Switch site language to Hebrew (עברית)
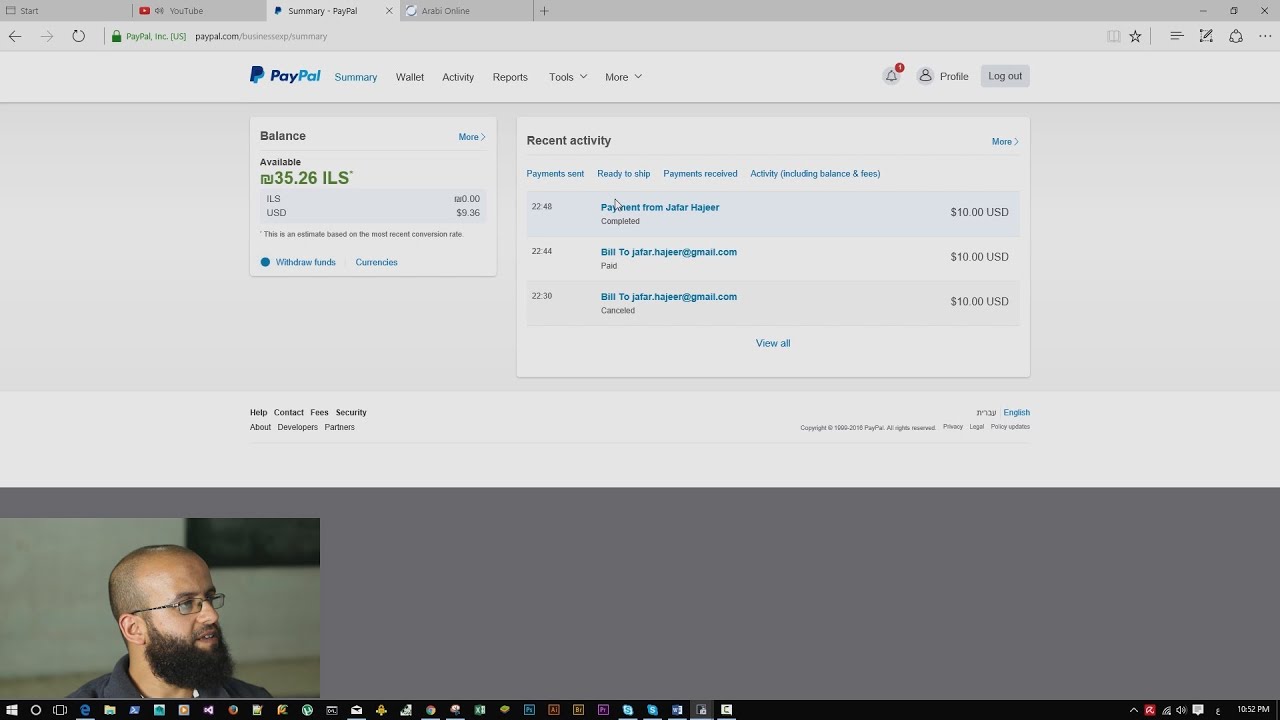The image size is (1280, 720). click(x=986, y=412)
